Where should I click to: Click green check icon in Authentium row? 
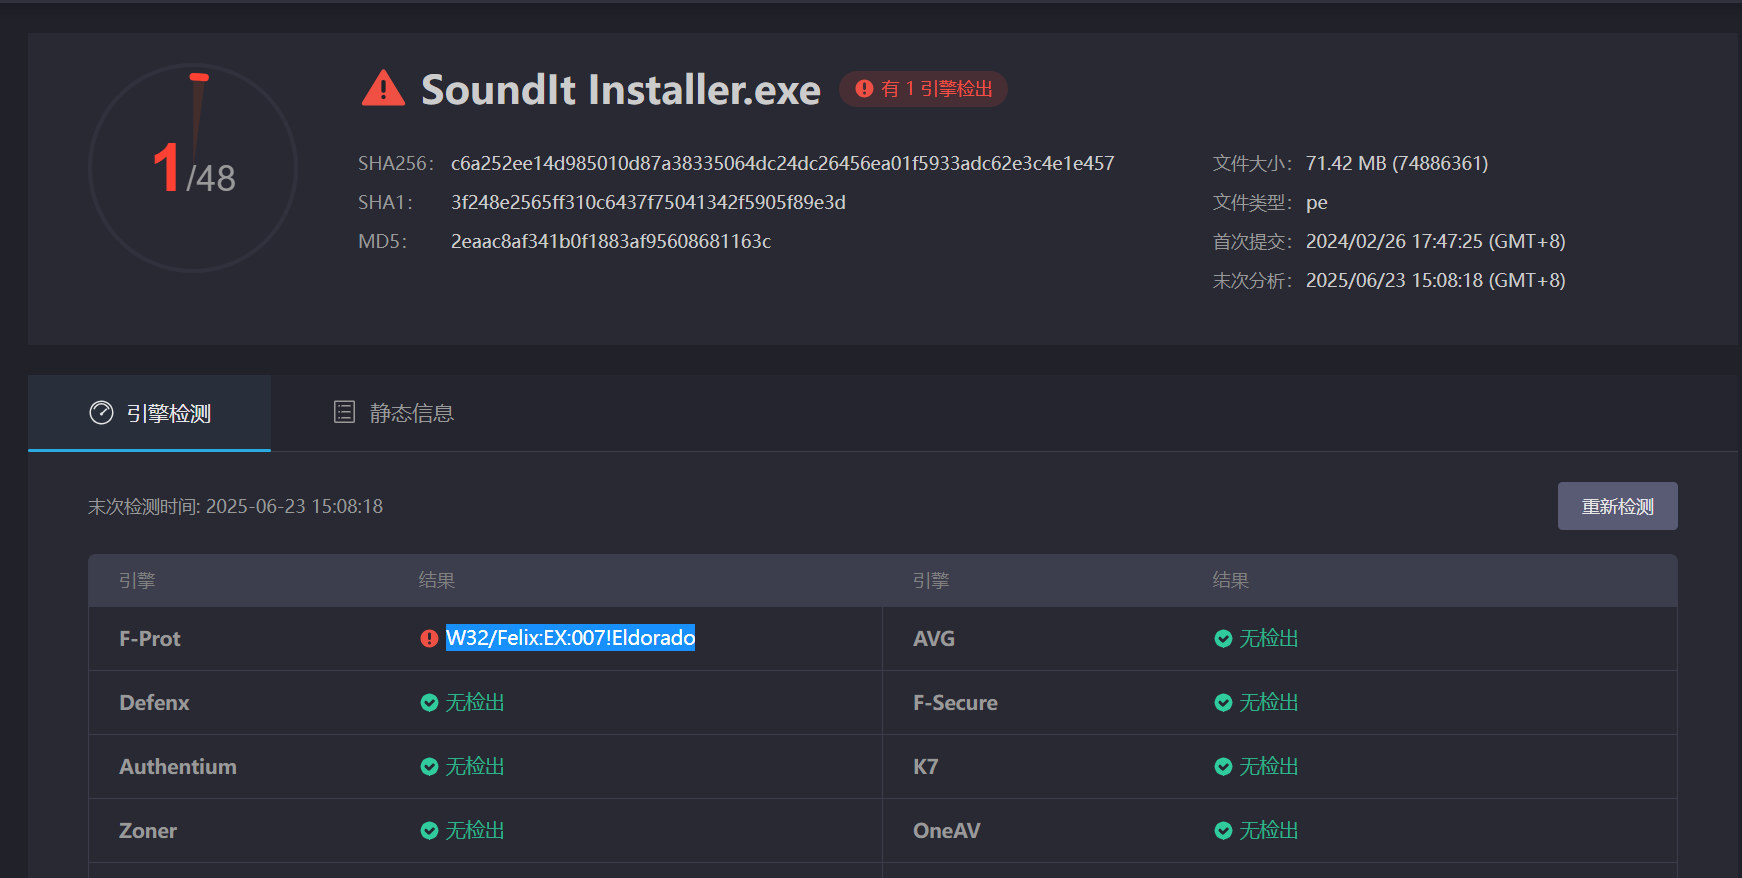click(429, 766)
